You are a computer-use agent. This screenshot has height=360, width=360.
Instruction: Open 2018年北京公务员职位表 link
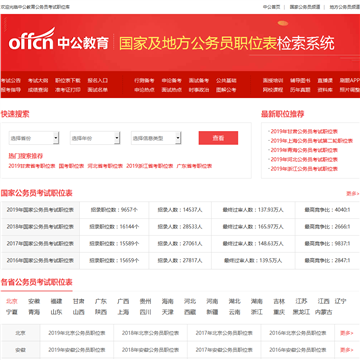(x=150, y=333)
